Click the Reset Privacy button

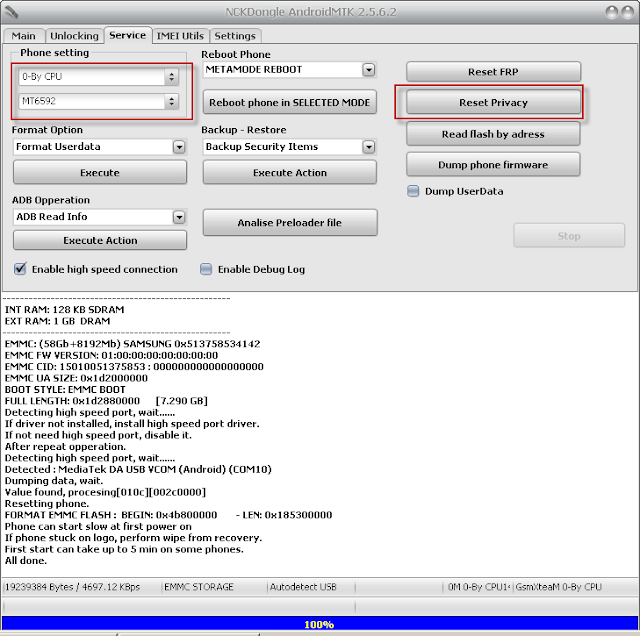click(493, 102)
